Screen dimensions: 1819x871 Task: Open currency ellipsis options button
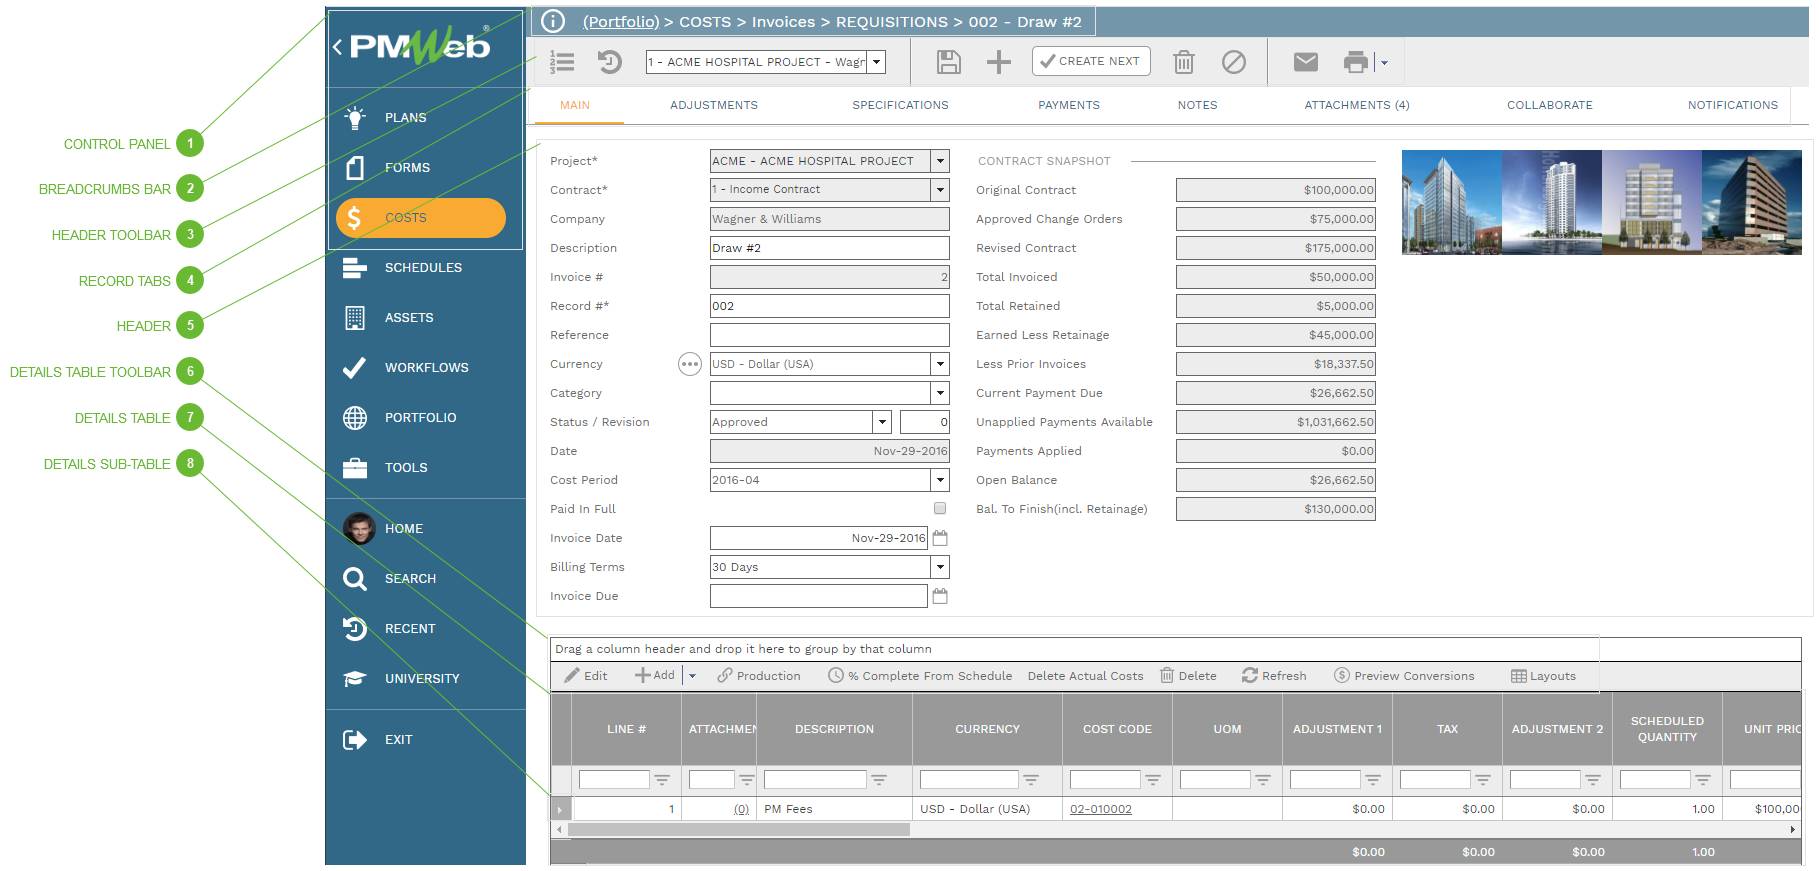tap(689, 364)
